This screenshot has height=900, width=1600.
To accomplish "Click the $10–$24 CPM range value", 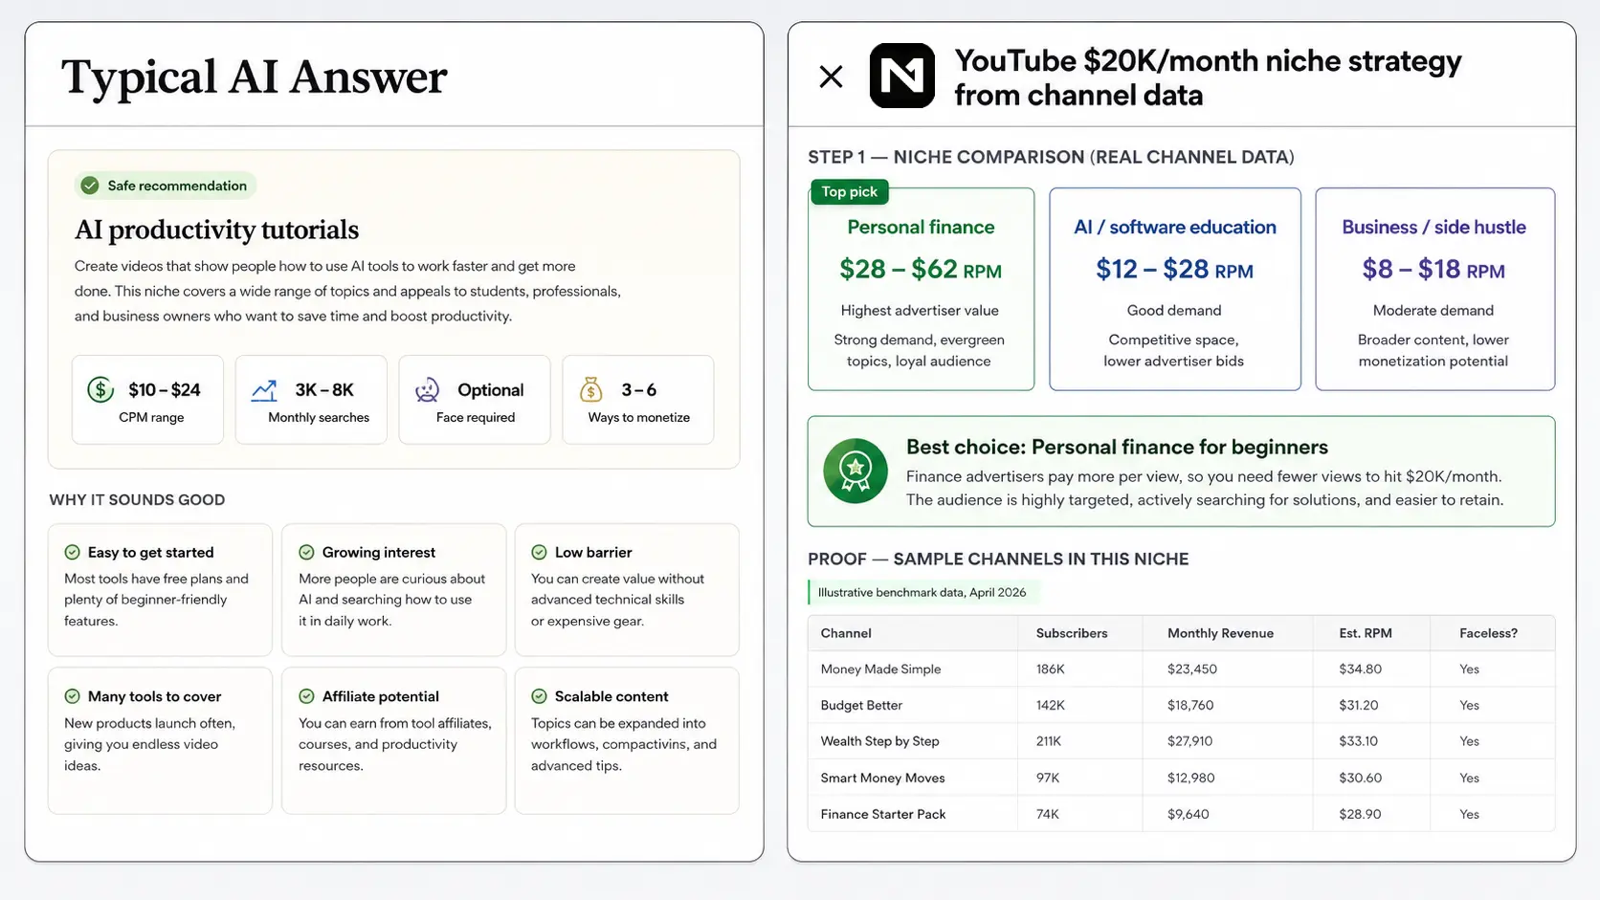I will (164, 390).
